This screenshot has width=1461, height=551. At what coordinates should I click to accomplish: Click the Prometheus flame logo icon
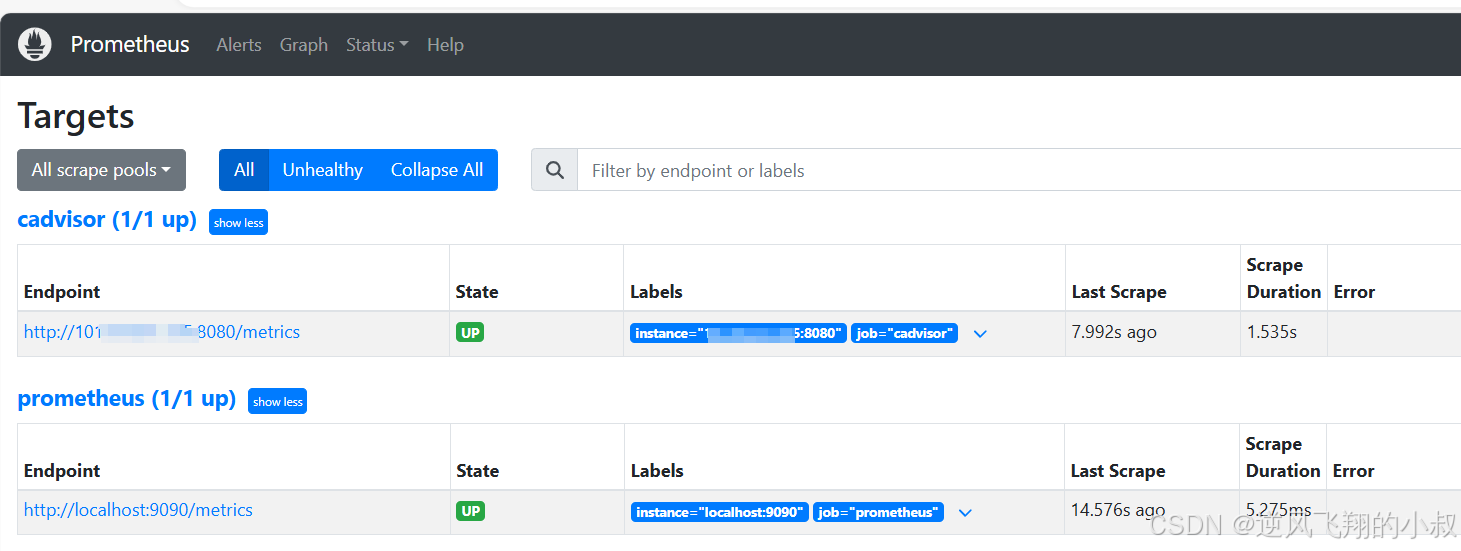click(35, 44)
